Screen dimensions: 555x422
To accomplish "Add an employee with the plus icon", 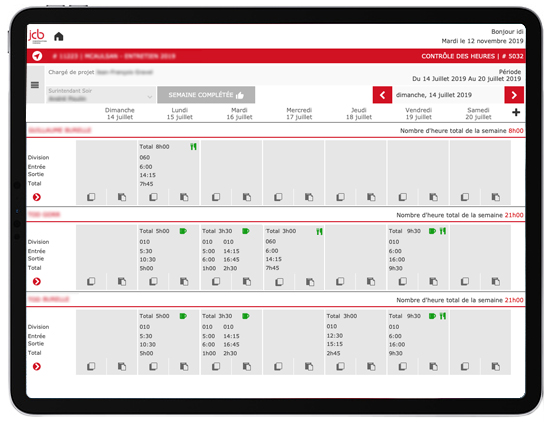I will [516, 112].
